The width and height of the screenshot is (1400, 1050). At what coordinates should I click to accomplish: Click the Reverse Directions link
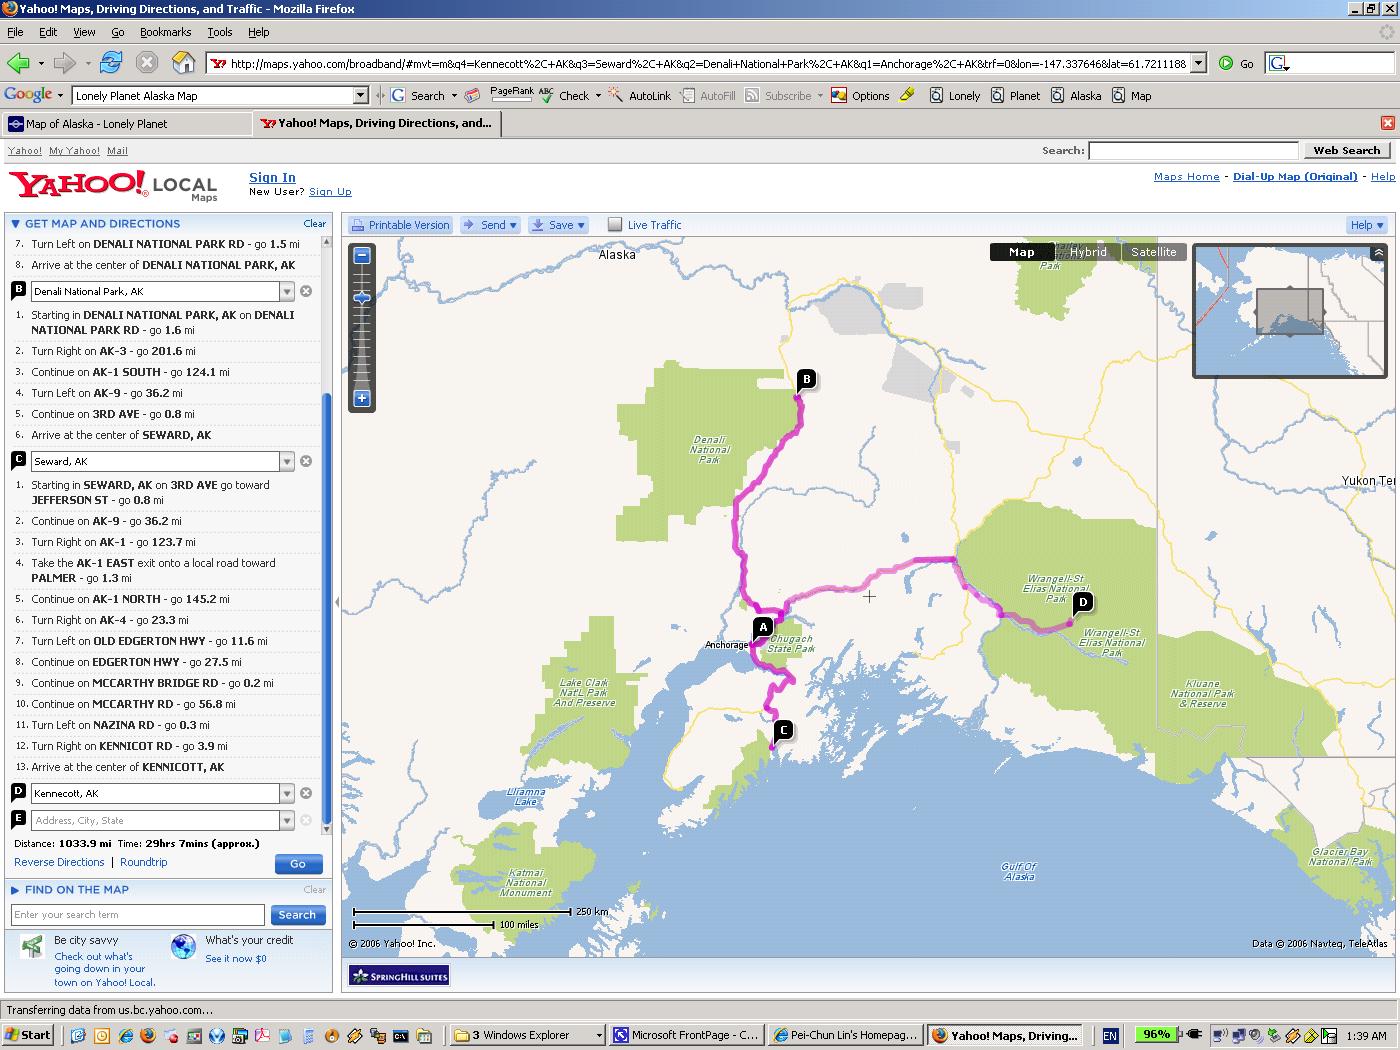[x=59, y=862]
